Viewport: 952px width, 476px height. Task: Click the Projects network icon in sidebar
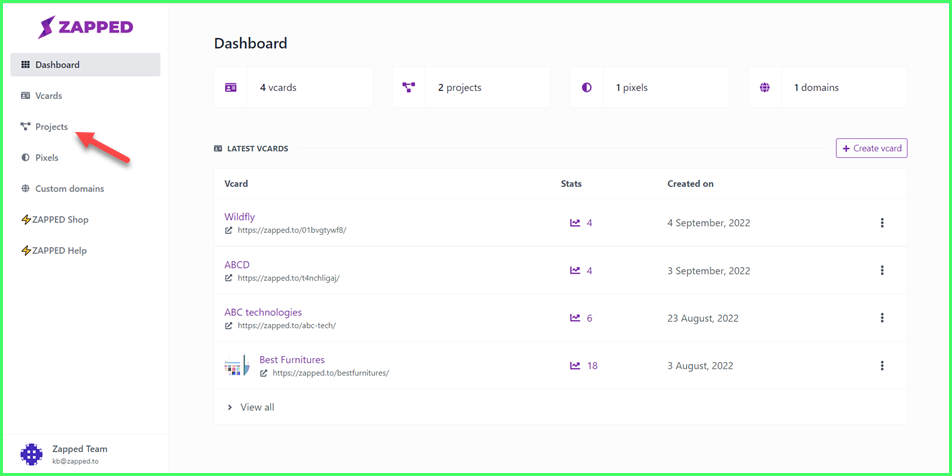tap(26, 126)
